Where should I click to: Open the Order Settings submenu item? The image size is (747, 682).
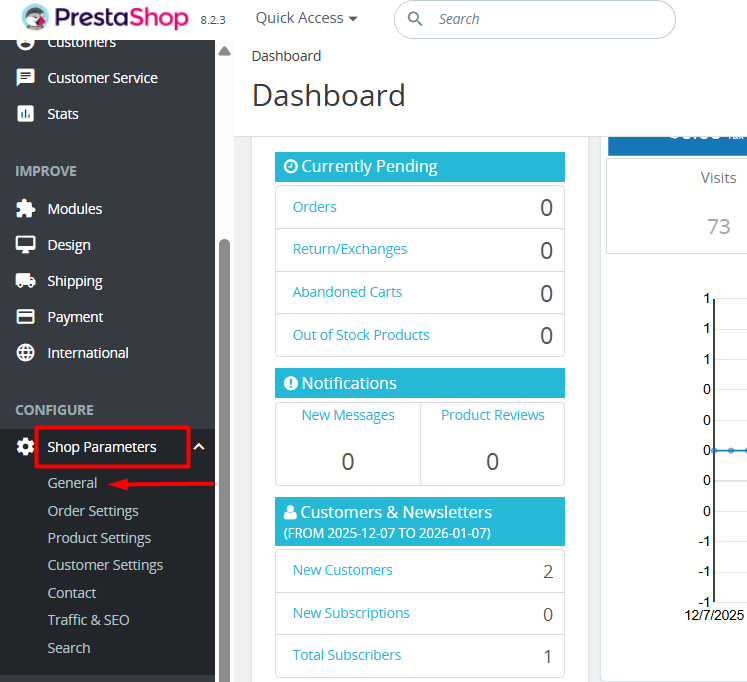click(x=93, y=511)
